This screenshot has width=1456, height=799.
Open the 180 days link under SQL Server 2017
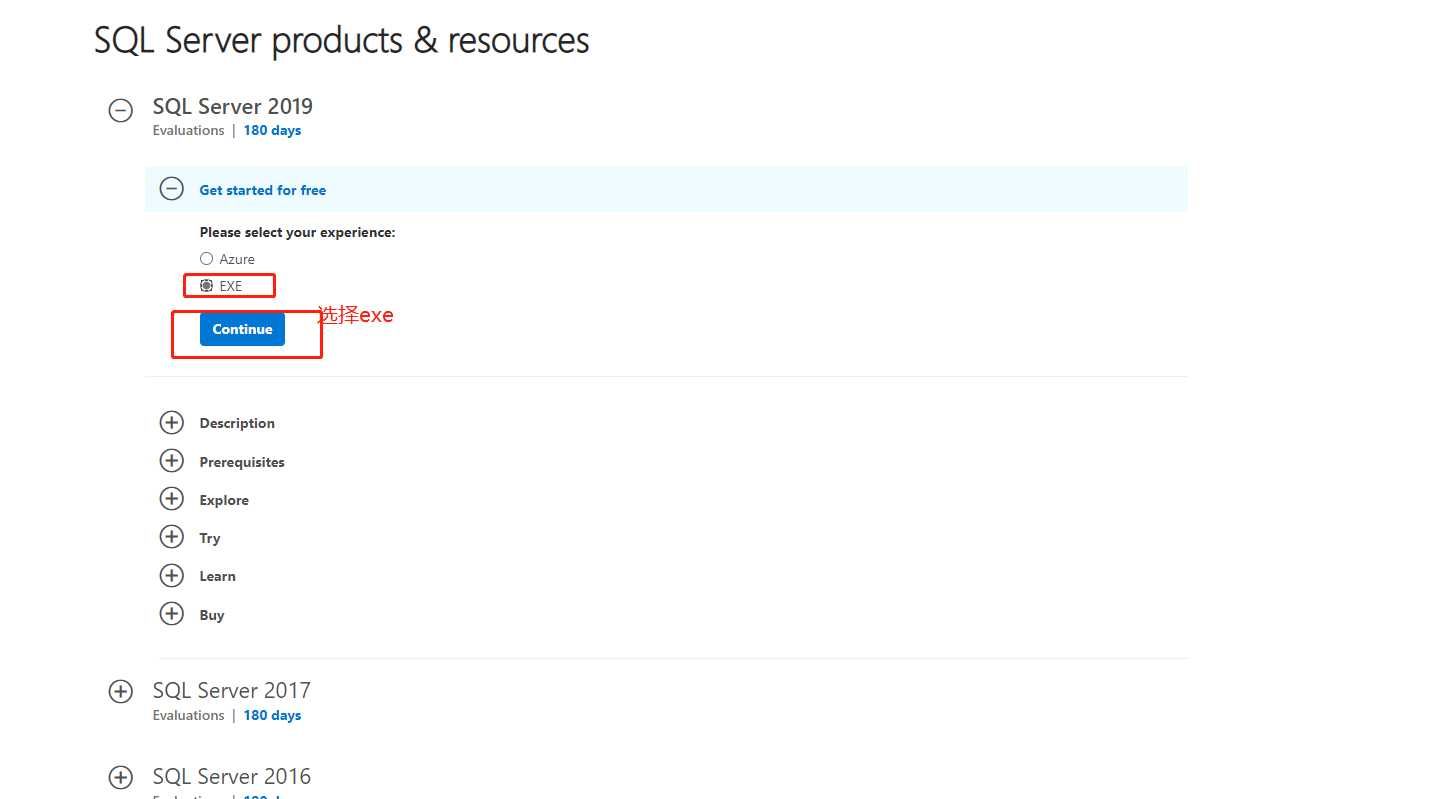(x=271, y=715)
